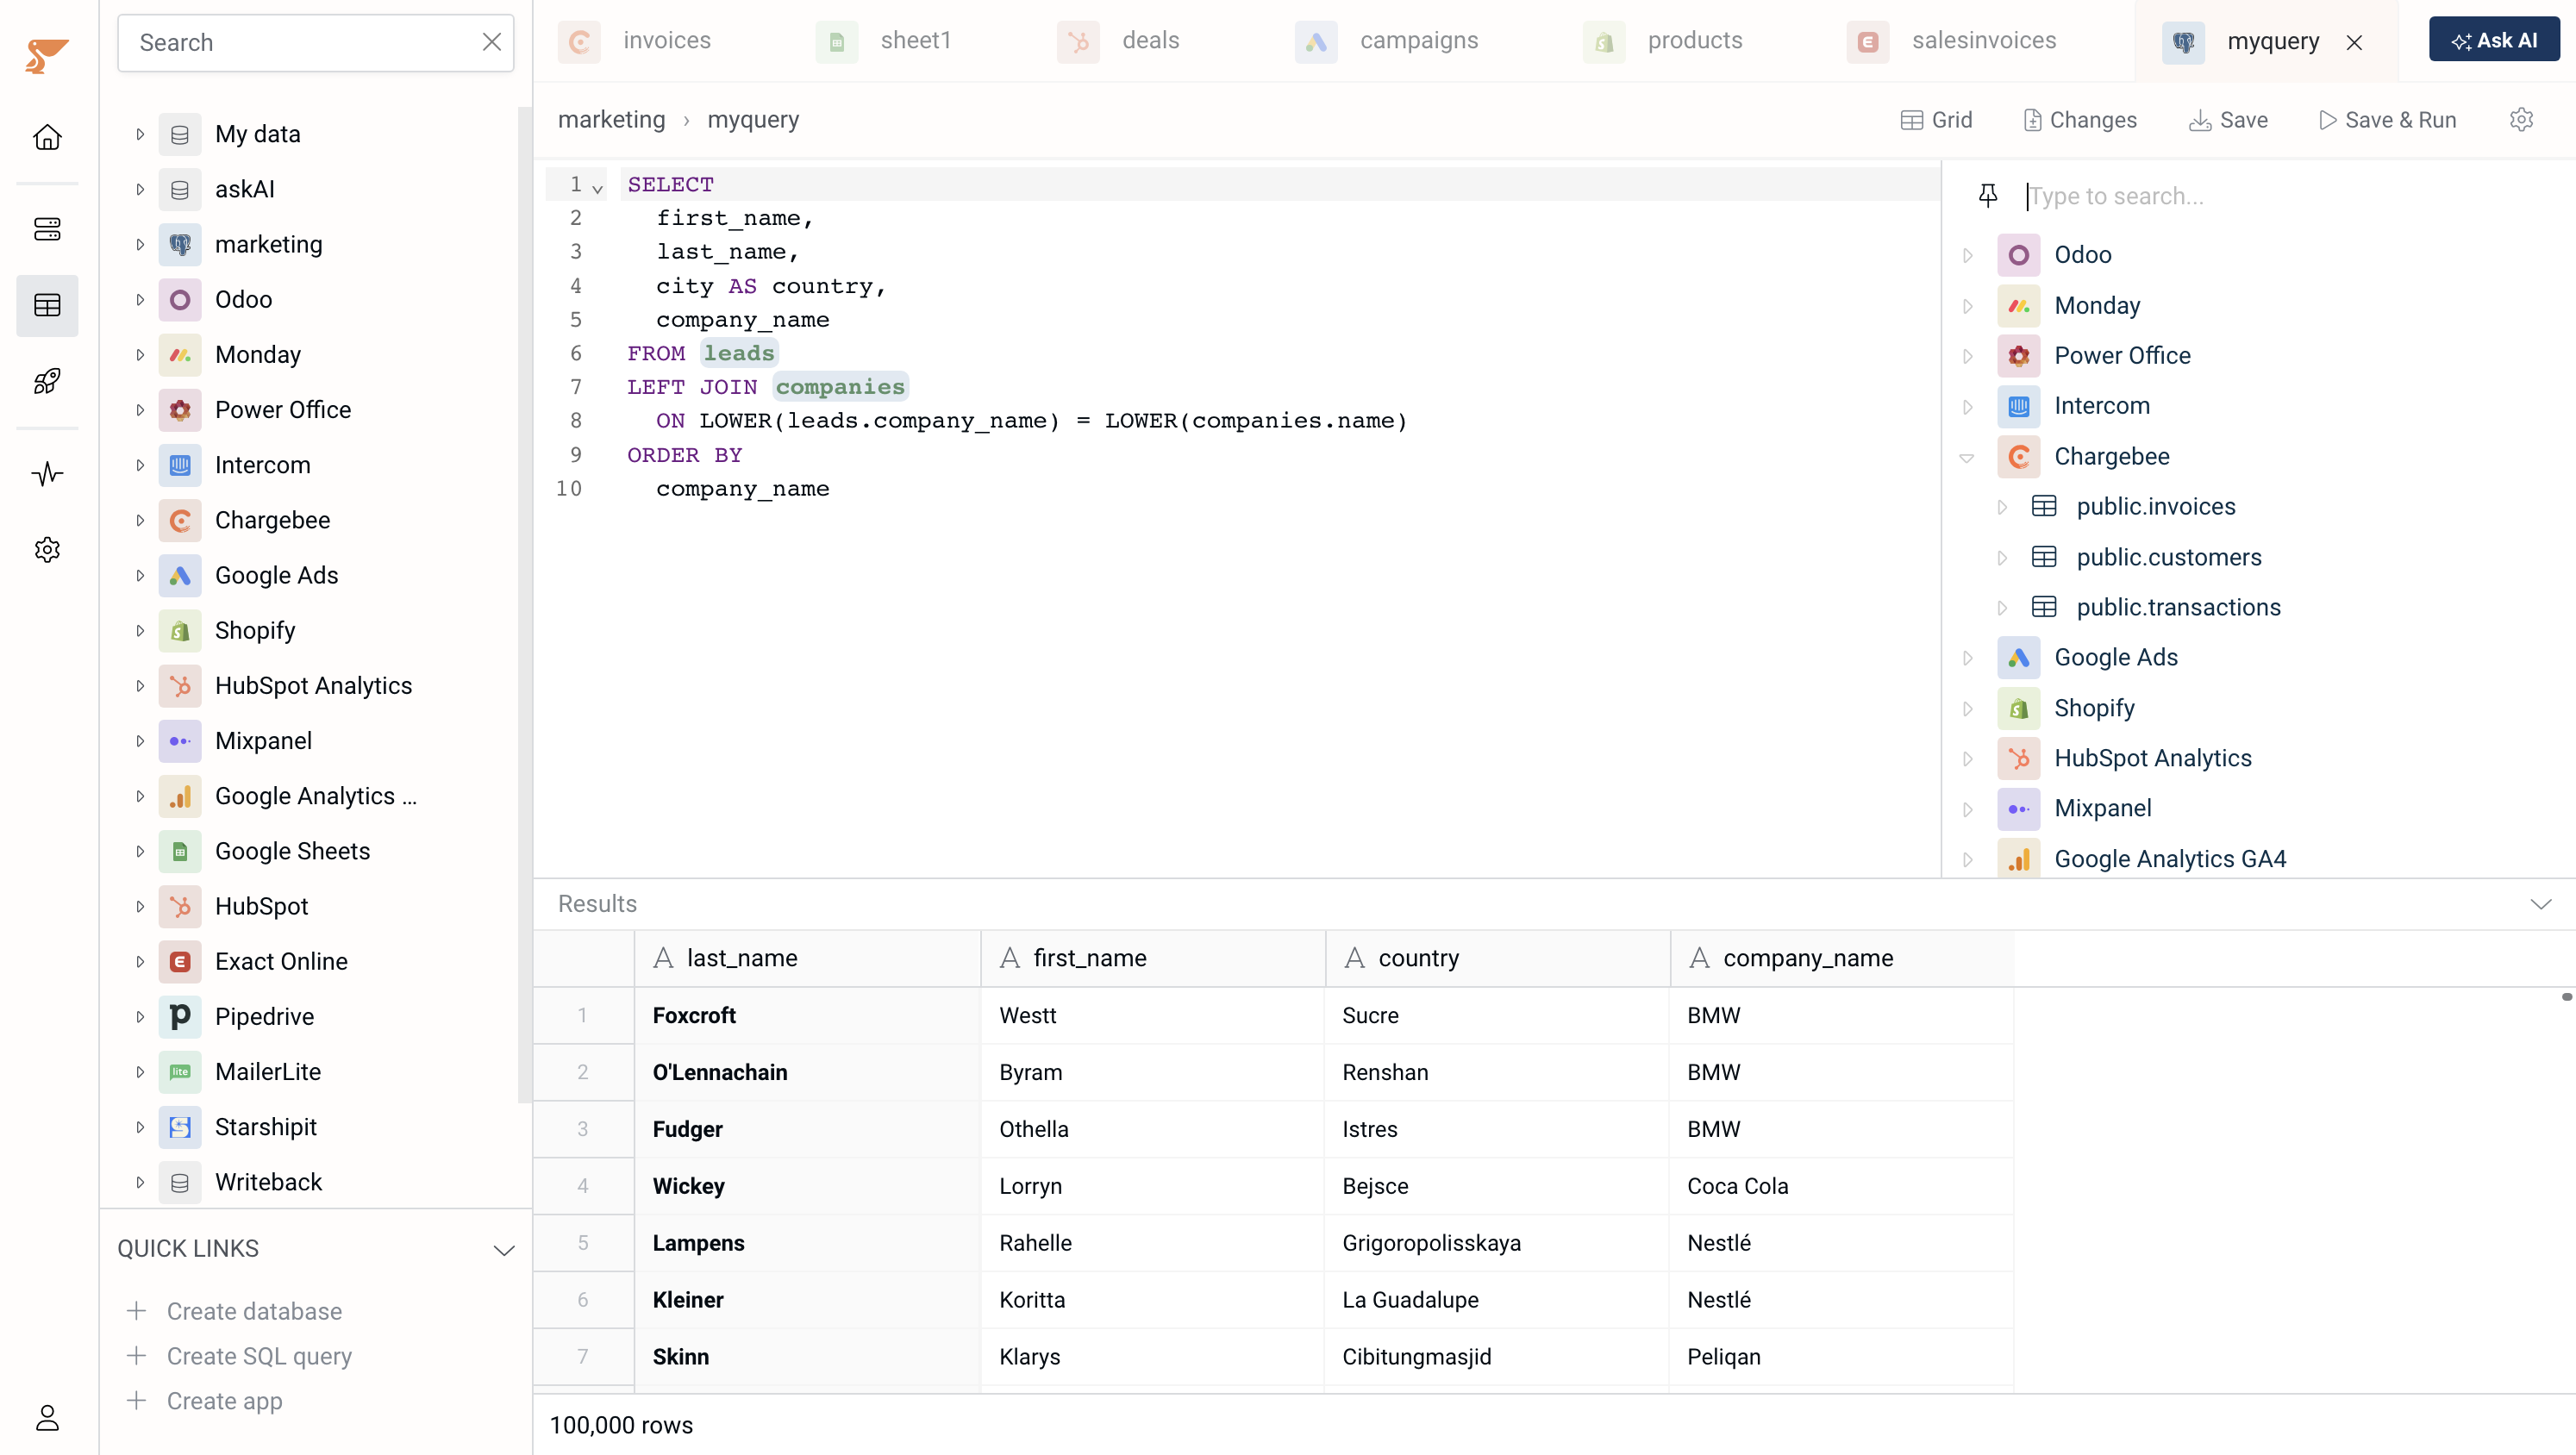Close the myquery tab

(2354, 42)
